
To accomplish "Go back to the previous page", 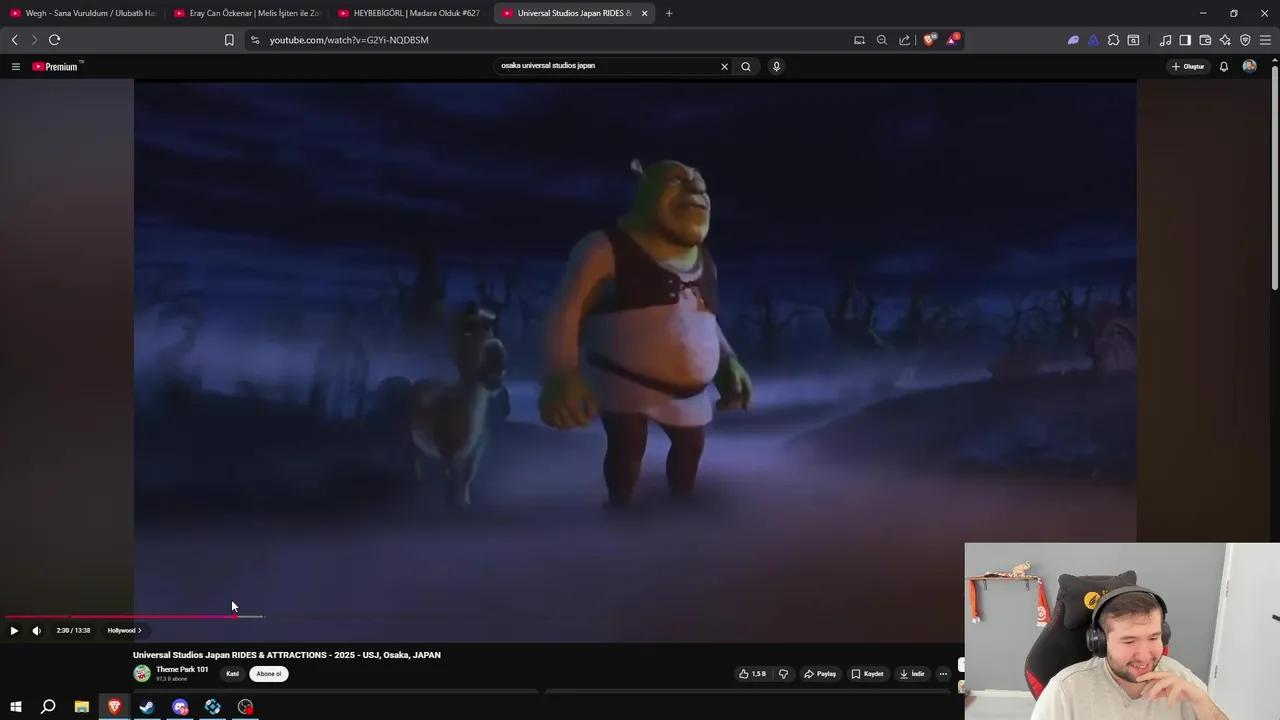I will pos(14,40).
